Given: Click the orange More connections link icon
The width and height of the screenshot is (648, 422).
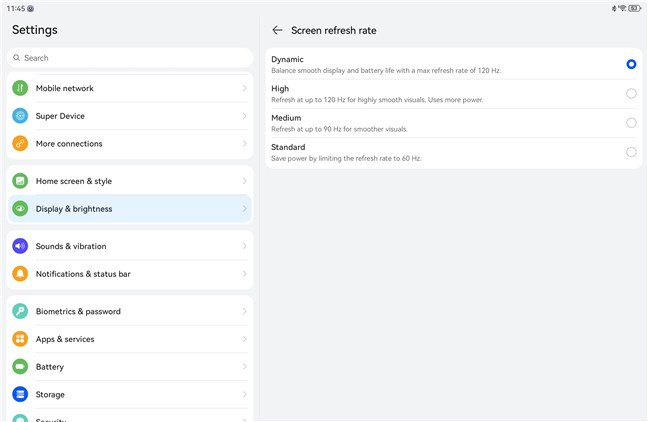Looking at the screenshot, I should [20, 143].
